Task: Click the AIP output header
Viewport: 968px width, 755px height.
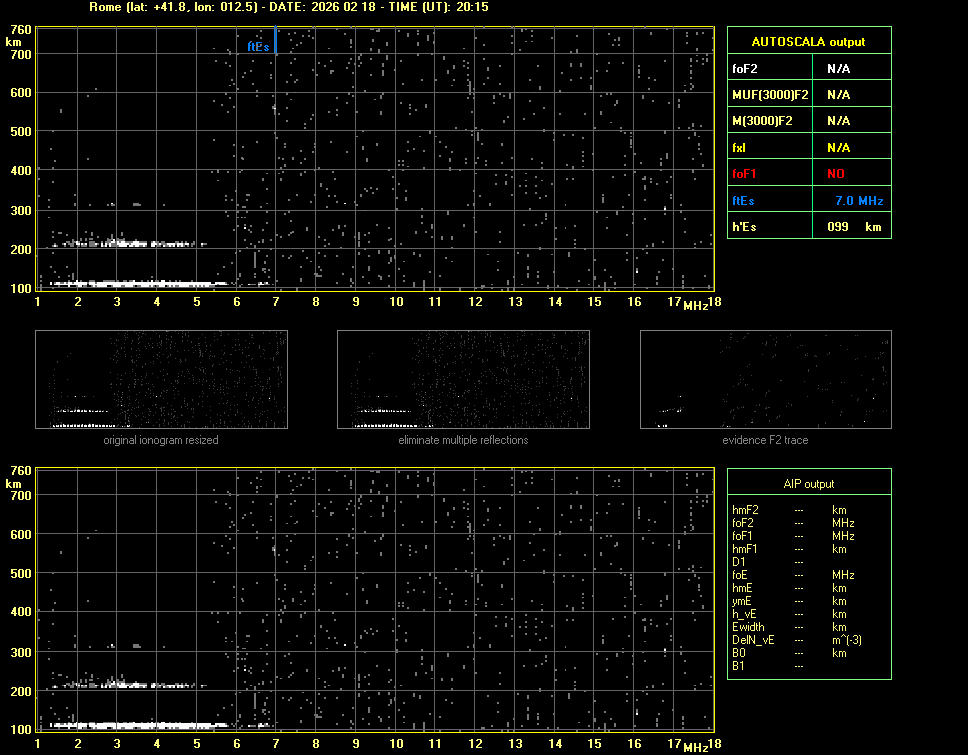Action: 808,484
